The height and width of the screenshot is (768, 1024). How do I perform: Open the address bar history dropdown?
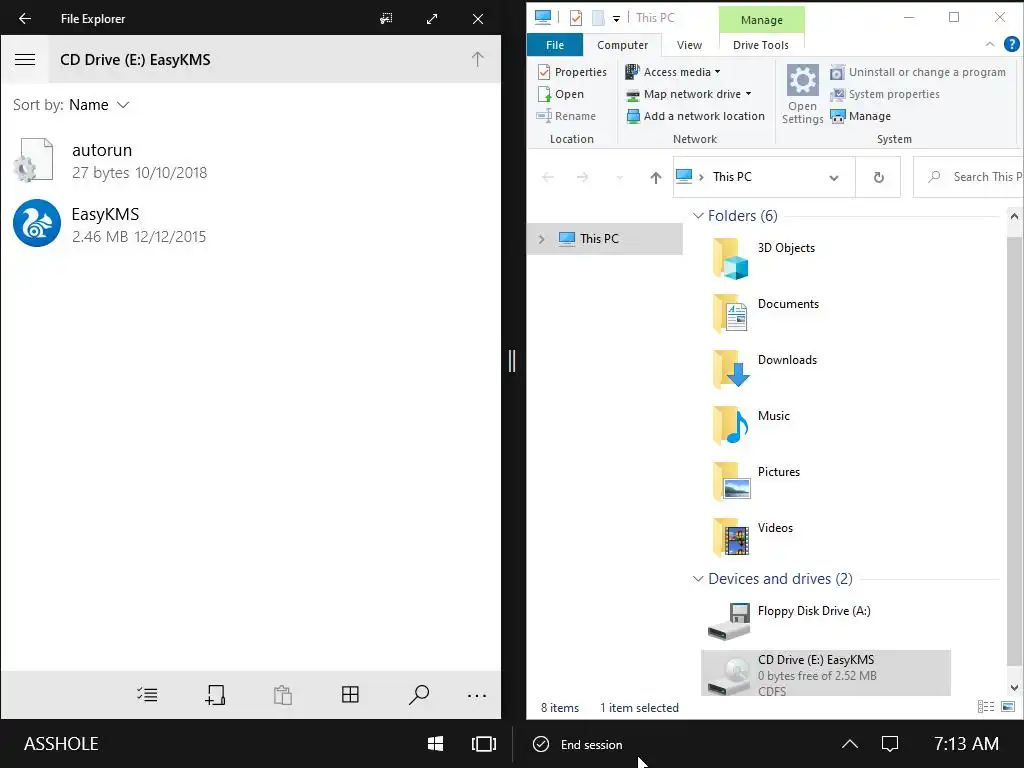coord(833,178)
